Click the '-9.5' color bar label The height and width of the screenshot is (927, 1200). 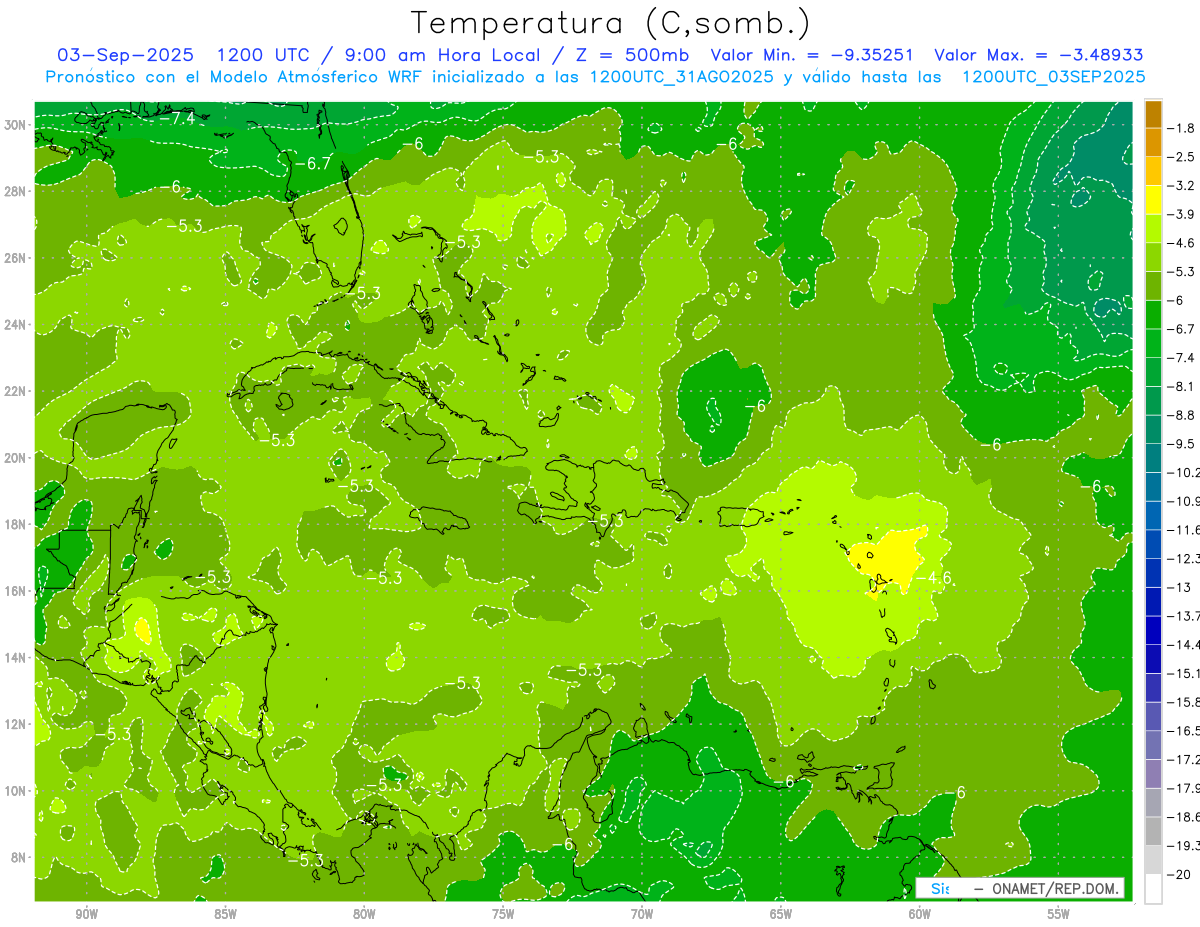coord(1182,444)
